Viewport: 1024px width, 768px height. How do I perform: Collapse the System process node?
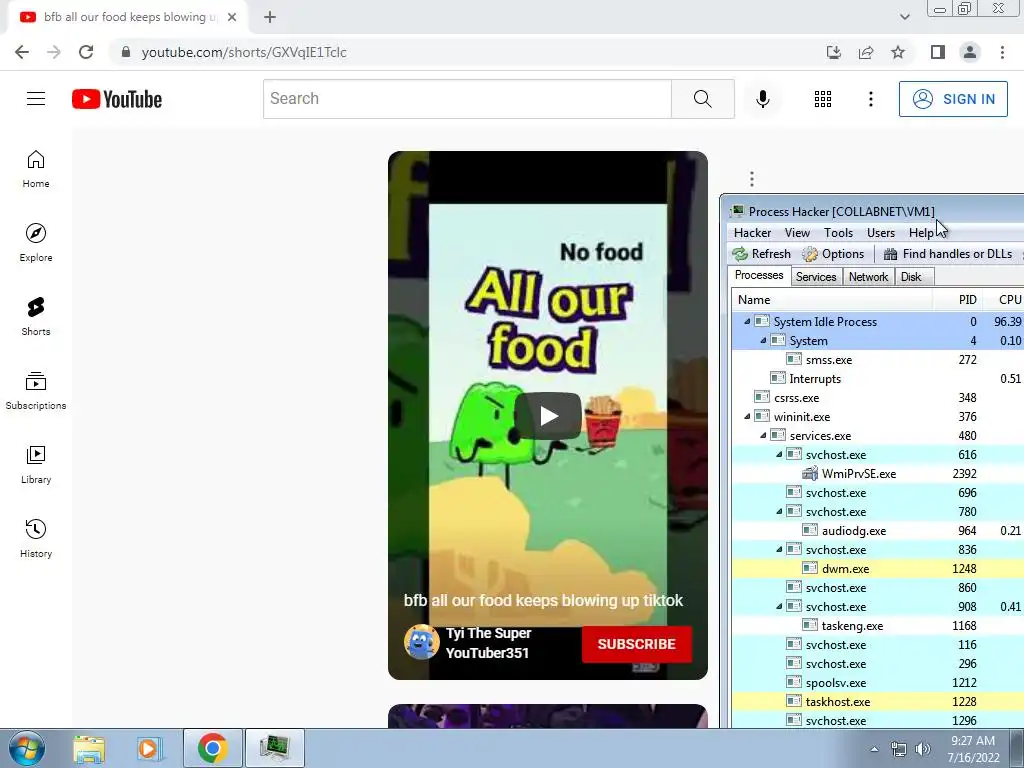(763, 340)
